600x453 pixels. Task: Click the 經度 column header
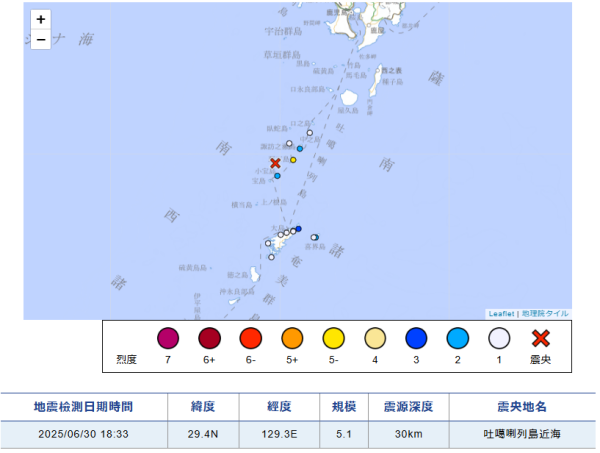click(x=279, y=407)
